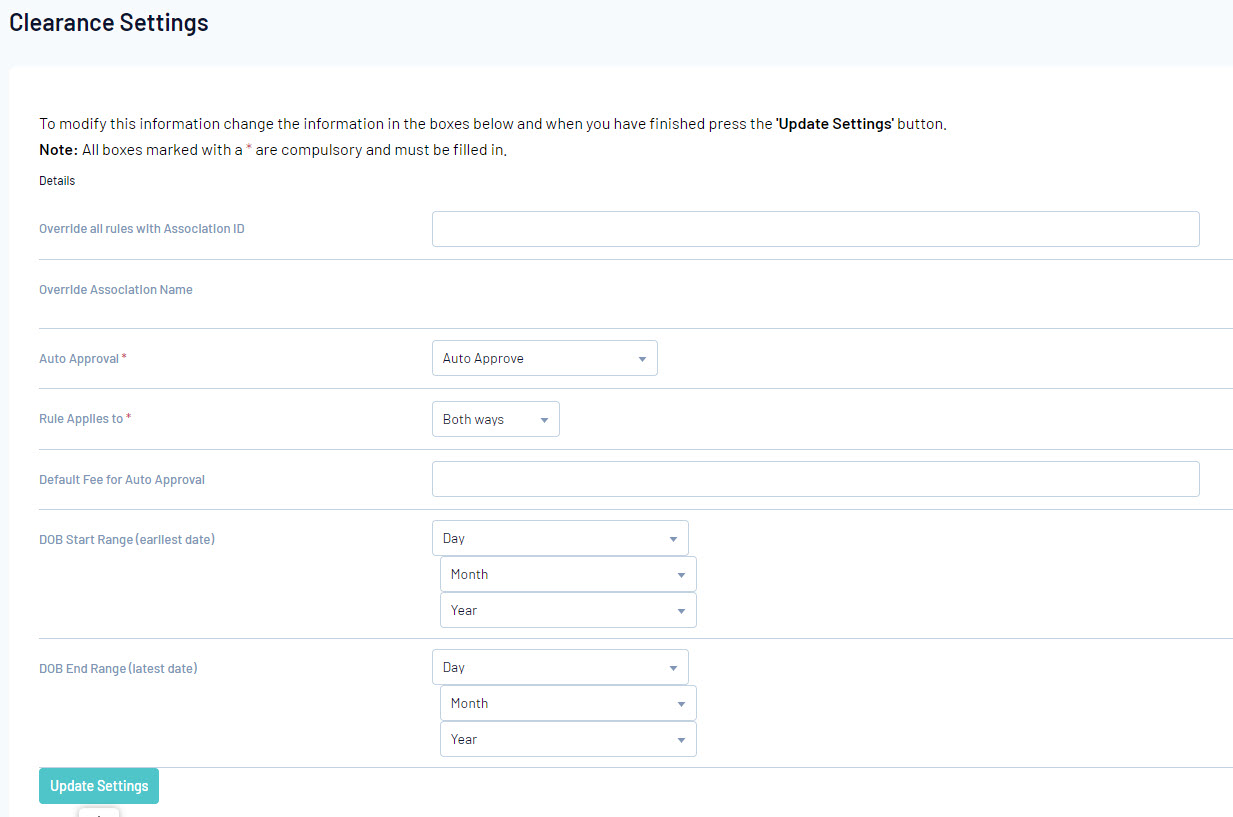
Task: Click the 'Default Fee for Auto Approval' label
Action: pos(122,480)
